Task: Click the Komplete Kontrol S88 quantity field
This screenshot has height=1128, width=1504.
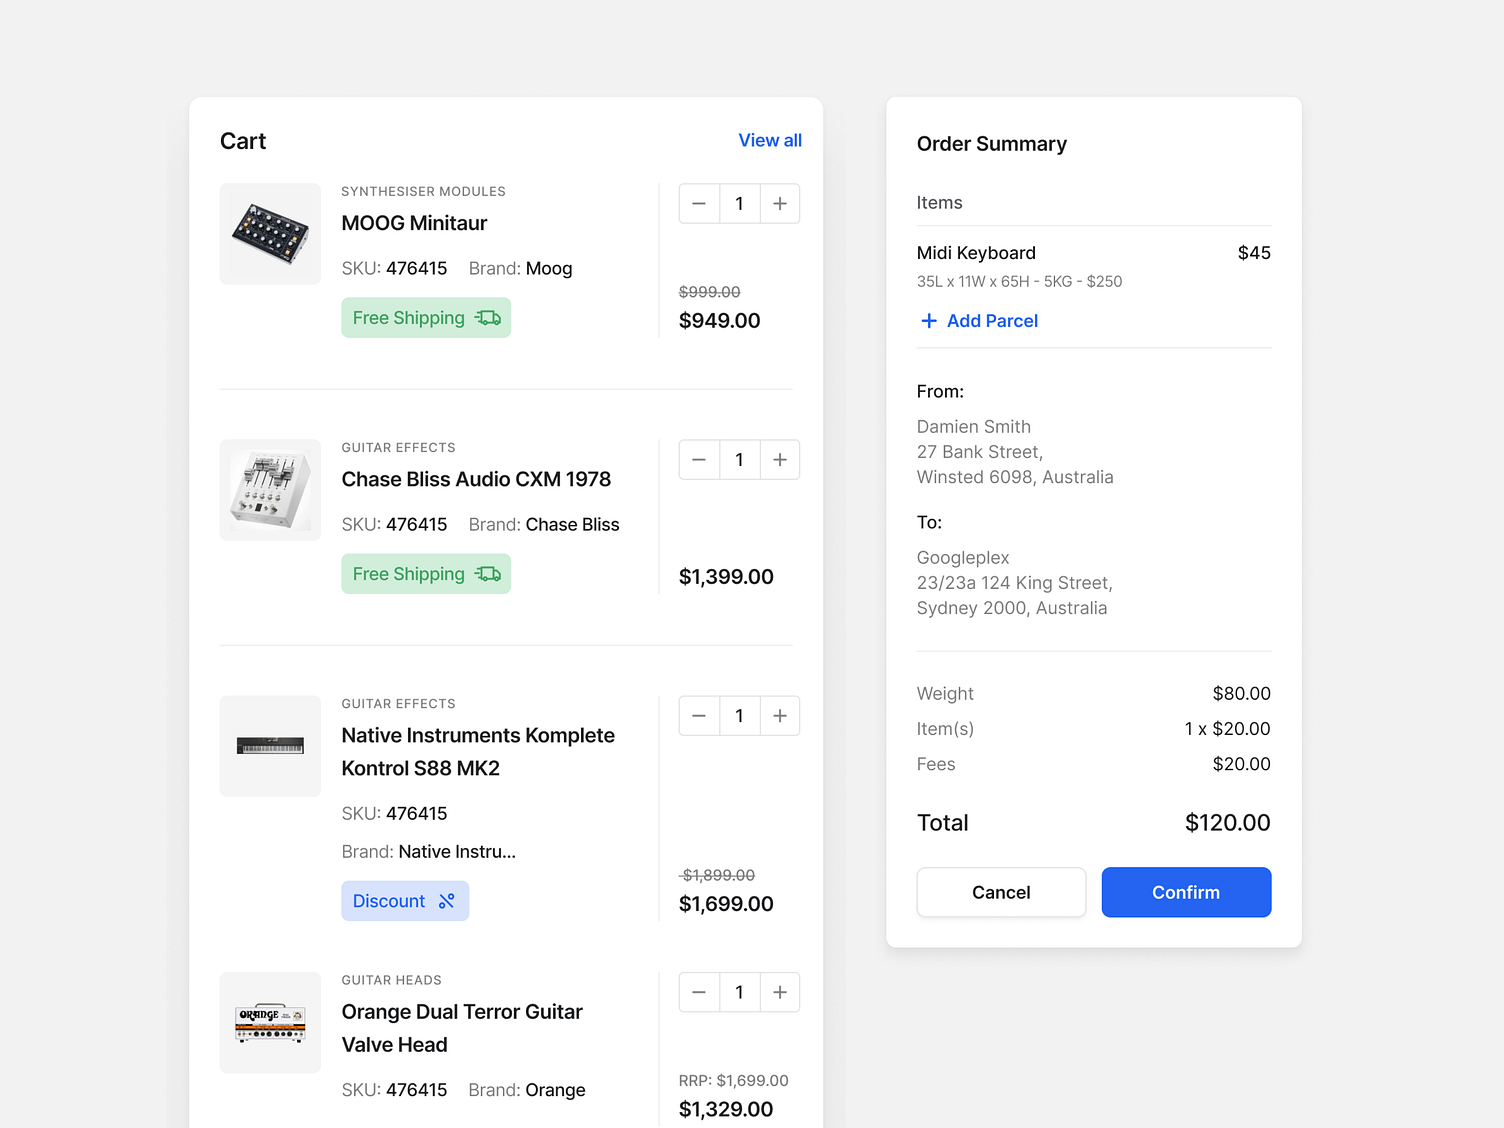Action: [740, 716]
